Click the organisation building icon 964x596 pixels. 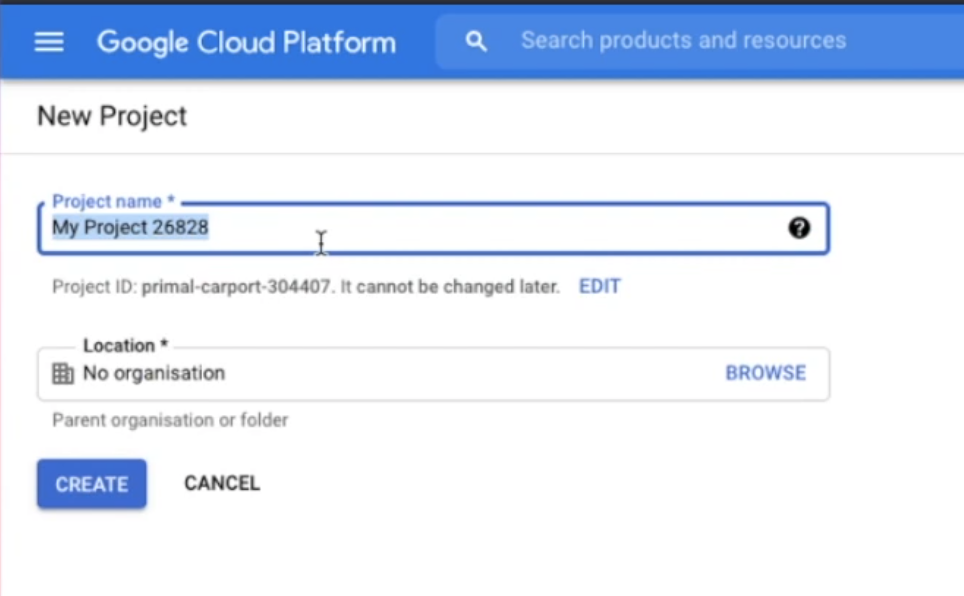pyautogui.click(x=63, y=374)
